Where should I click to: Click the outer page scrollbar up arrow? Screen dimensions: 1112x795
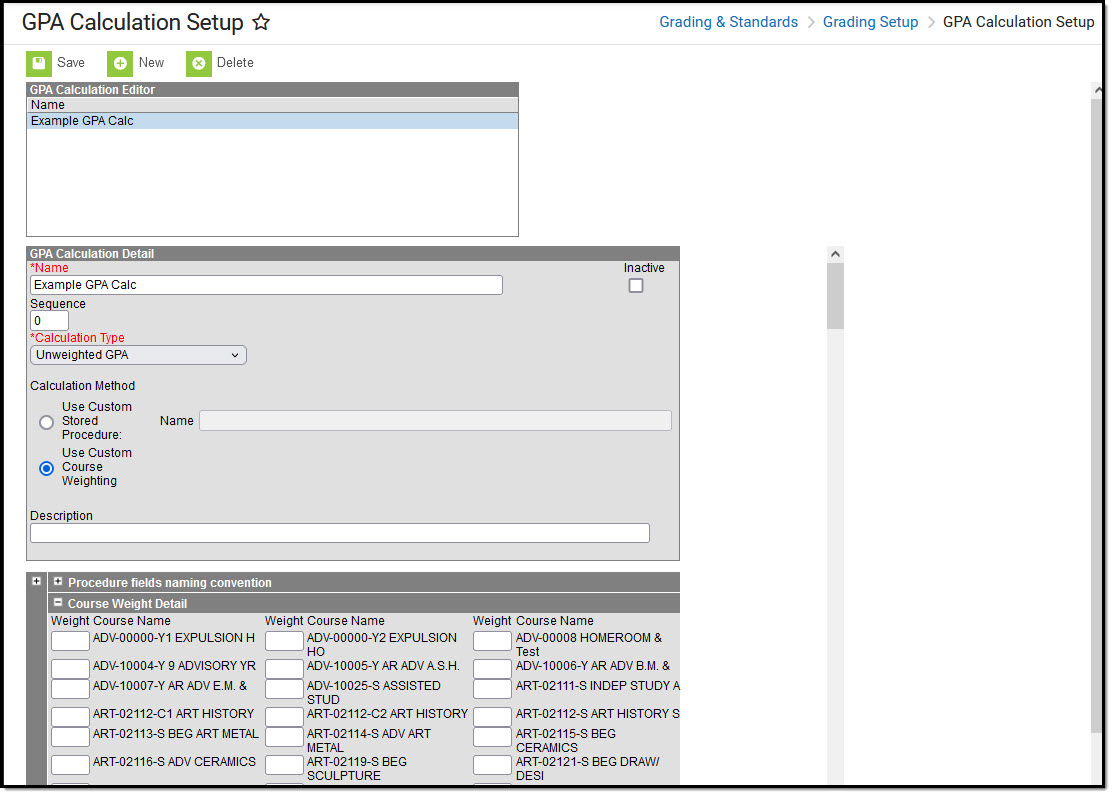pyautogui.click(x=1098, y=89)
